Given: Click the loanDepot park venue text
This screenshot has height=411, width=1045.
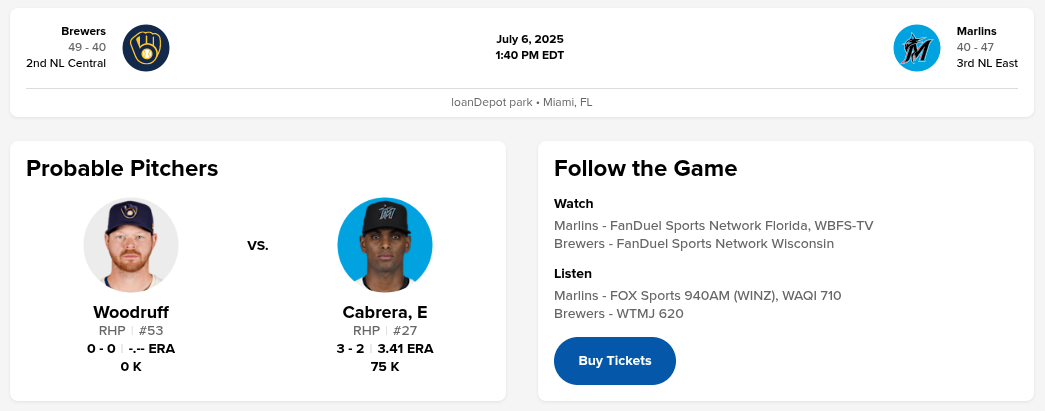Looking at the screenshot, I should pyautogui.click(x=521, y=102).
